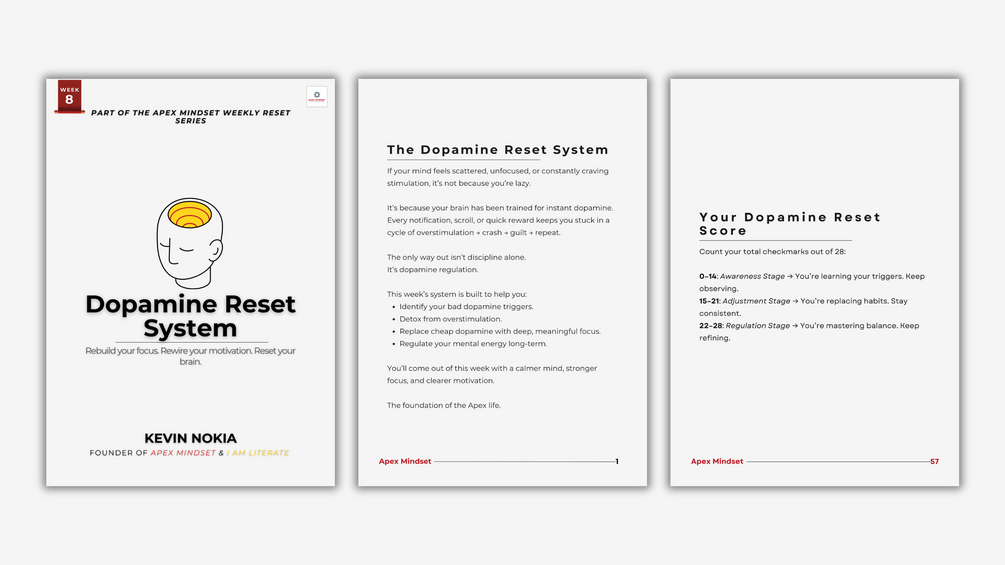The image size is (1005, 565).
Task: Click the '22–28: Regulation Stage' line
Action: 809,332
